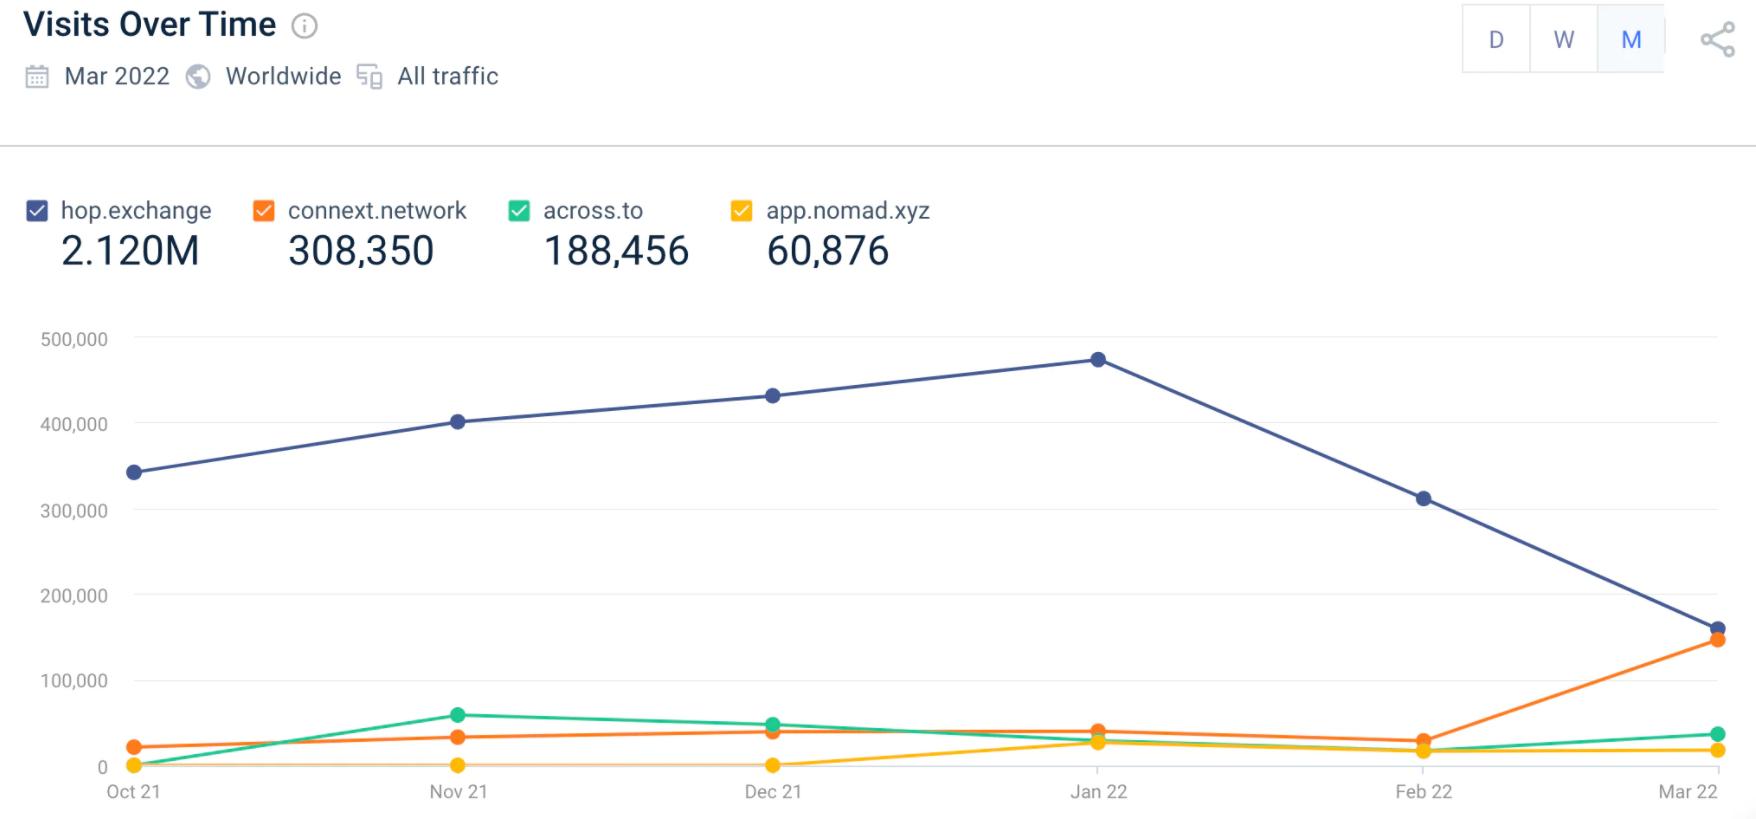
Task: Click the globe icon beside Worldwide
Action: pos(199,77)
